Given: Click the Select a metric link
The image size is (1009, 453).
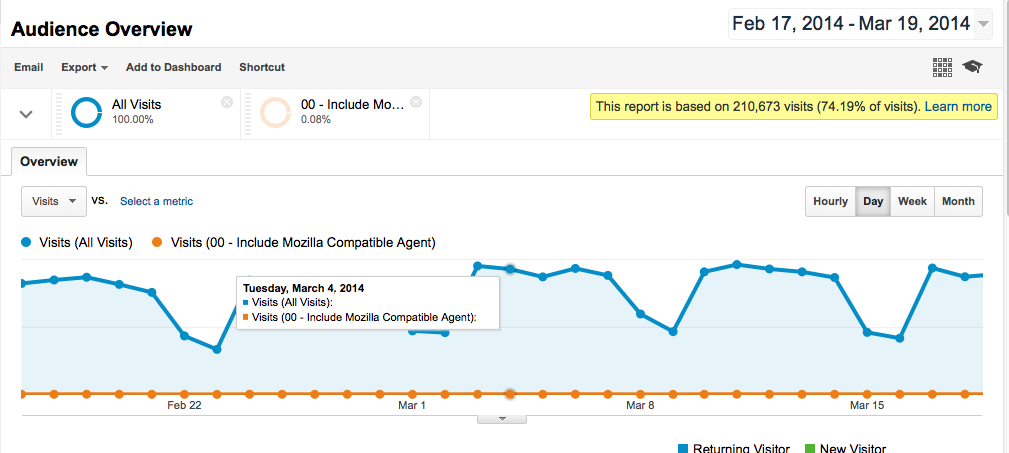Looking at the screenshot, I should tap(156, 201).
